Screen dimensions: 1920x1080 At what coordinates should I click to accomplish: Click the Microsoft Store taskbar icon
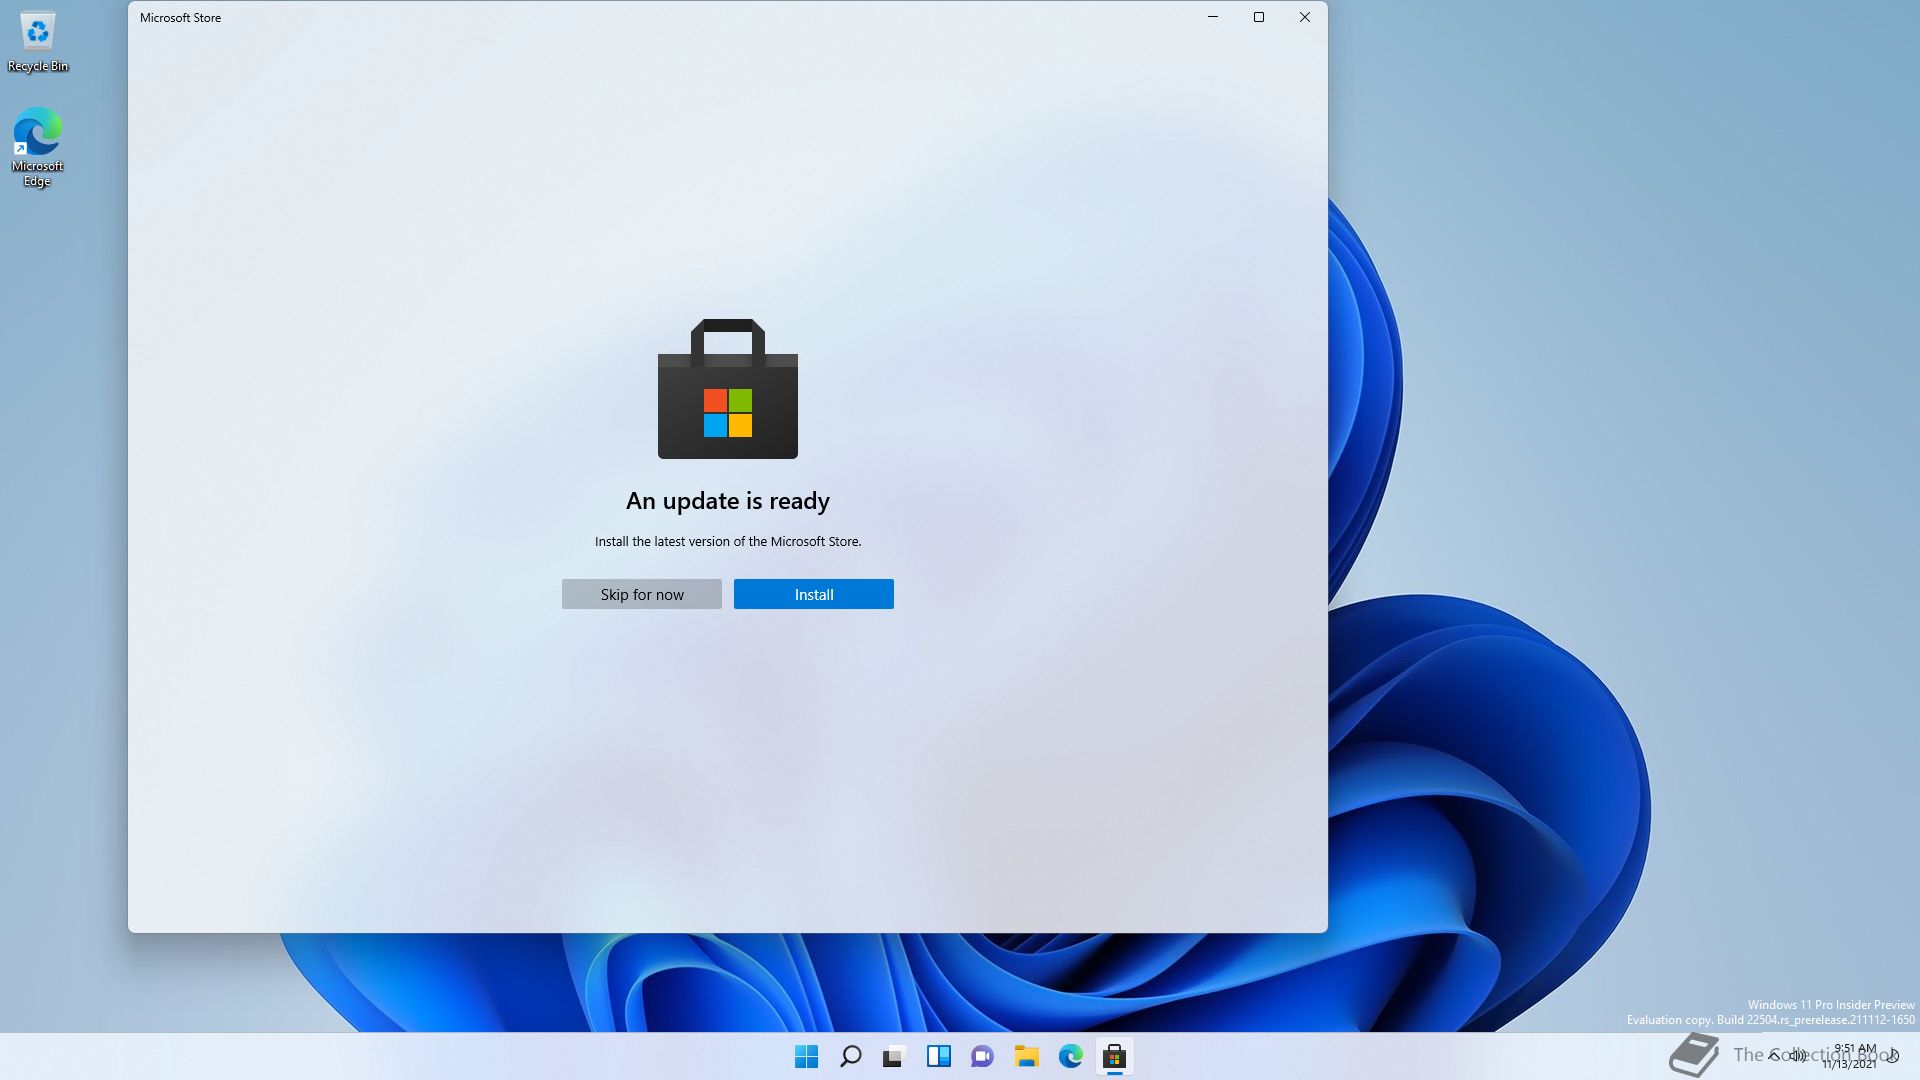point(1114,1056)
